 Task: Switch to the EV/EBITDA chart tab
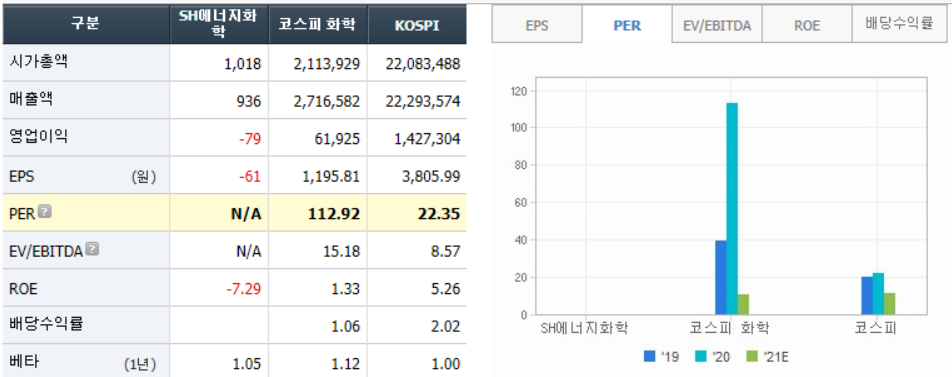point(717,25)
